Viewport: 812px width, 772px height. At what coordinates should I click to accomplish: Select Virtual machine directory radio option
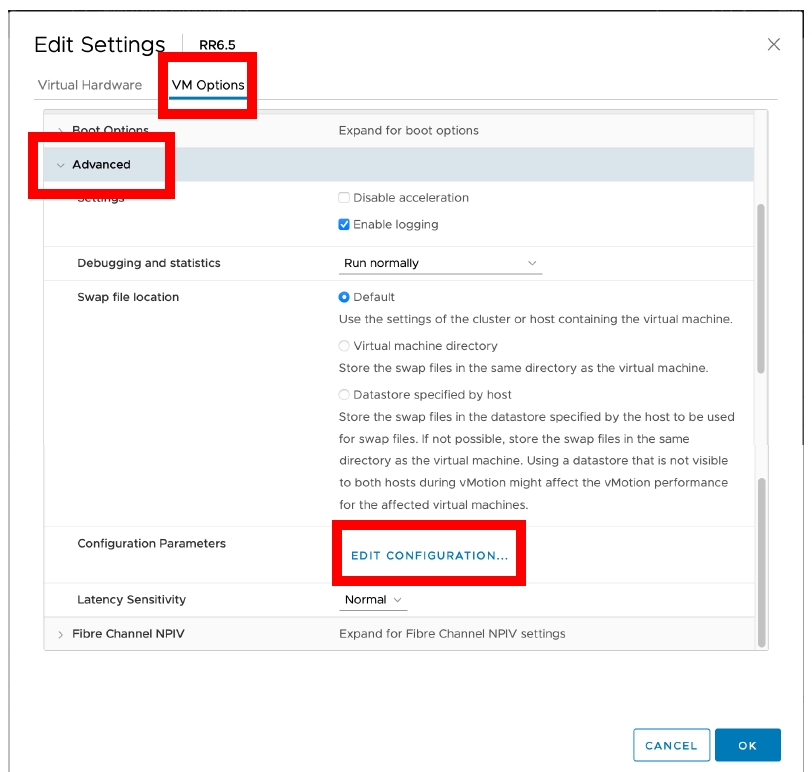(344, 345)
